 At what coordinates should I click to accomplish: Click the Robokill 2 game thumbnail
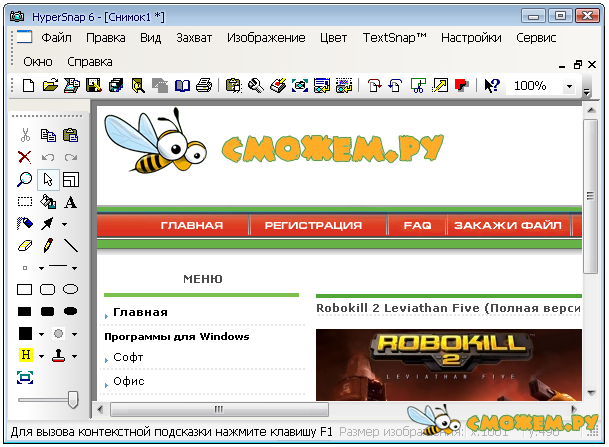coord(449,365)
